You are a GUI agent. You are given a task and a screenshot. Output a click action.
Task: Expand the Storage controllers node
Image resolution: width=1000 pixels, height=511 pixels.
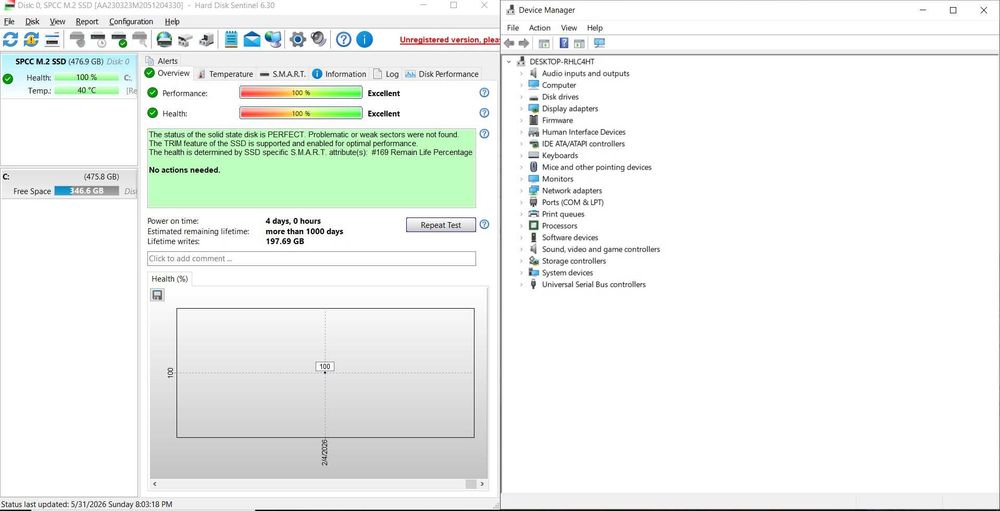521,261
